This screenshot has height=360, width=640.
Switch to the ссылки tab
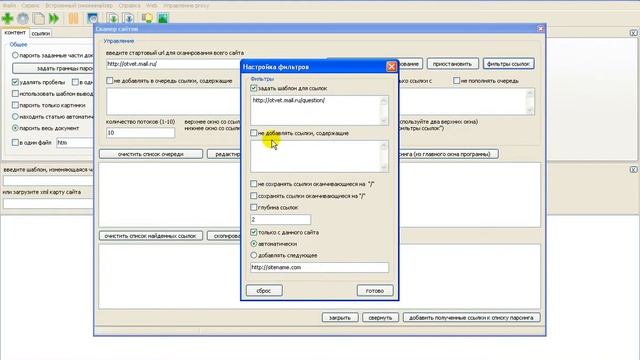click(x=41, y=33)
